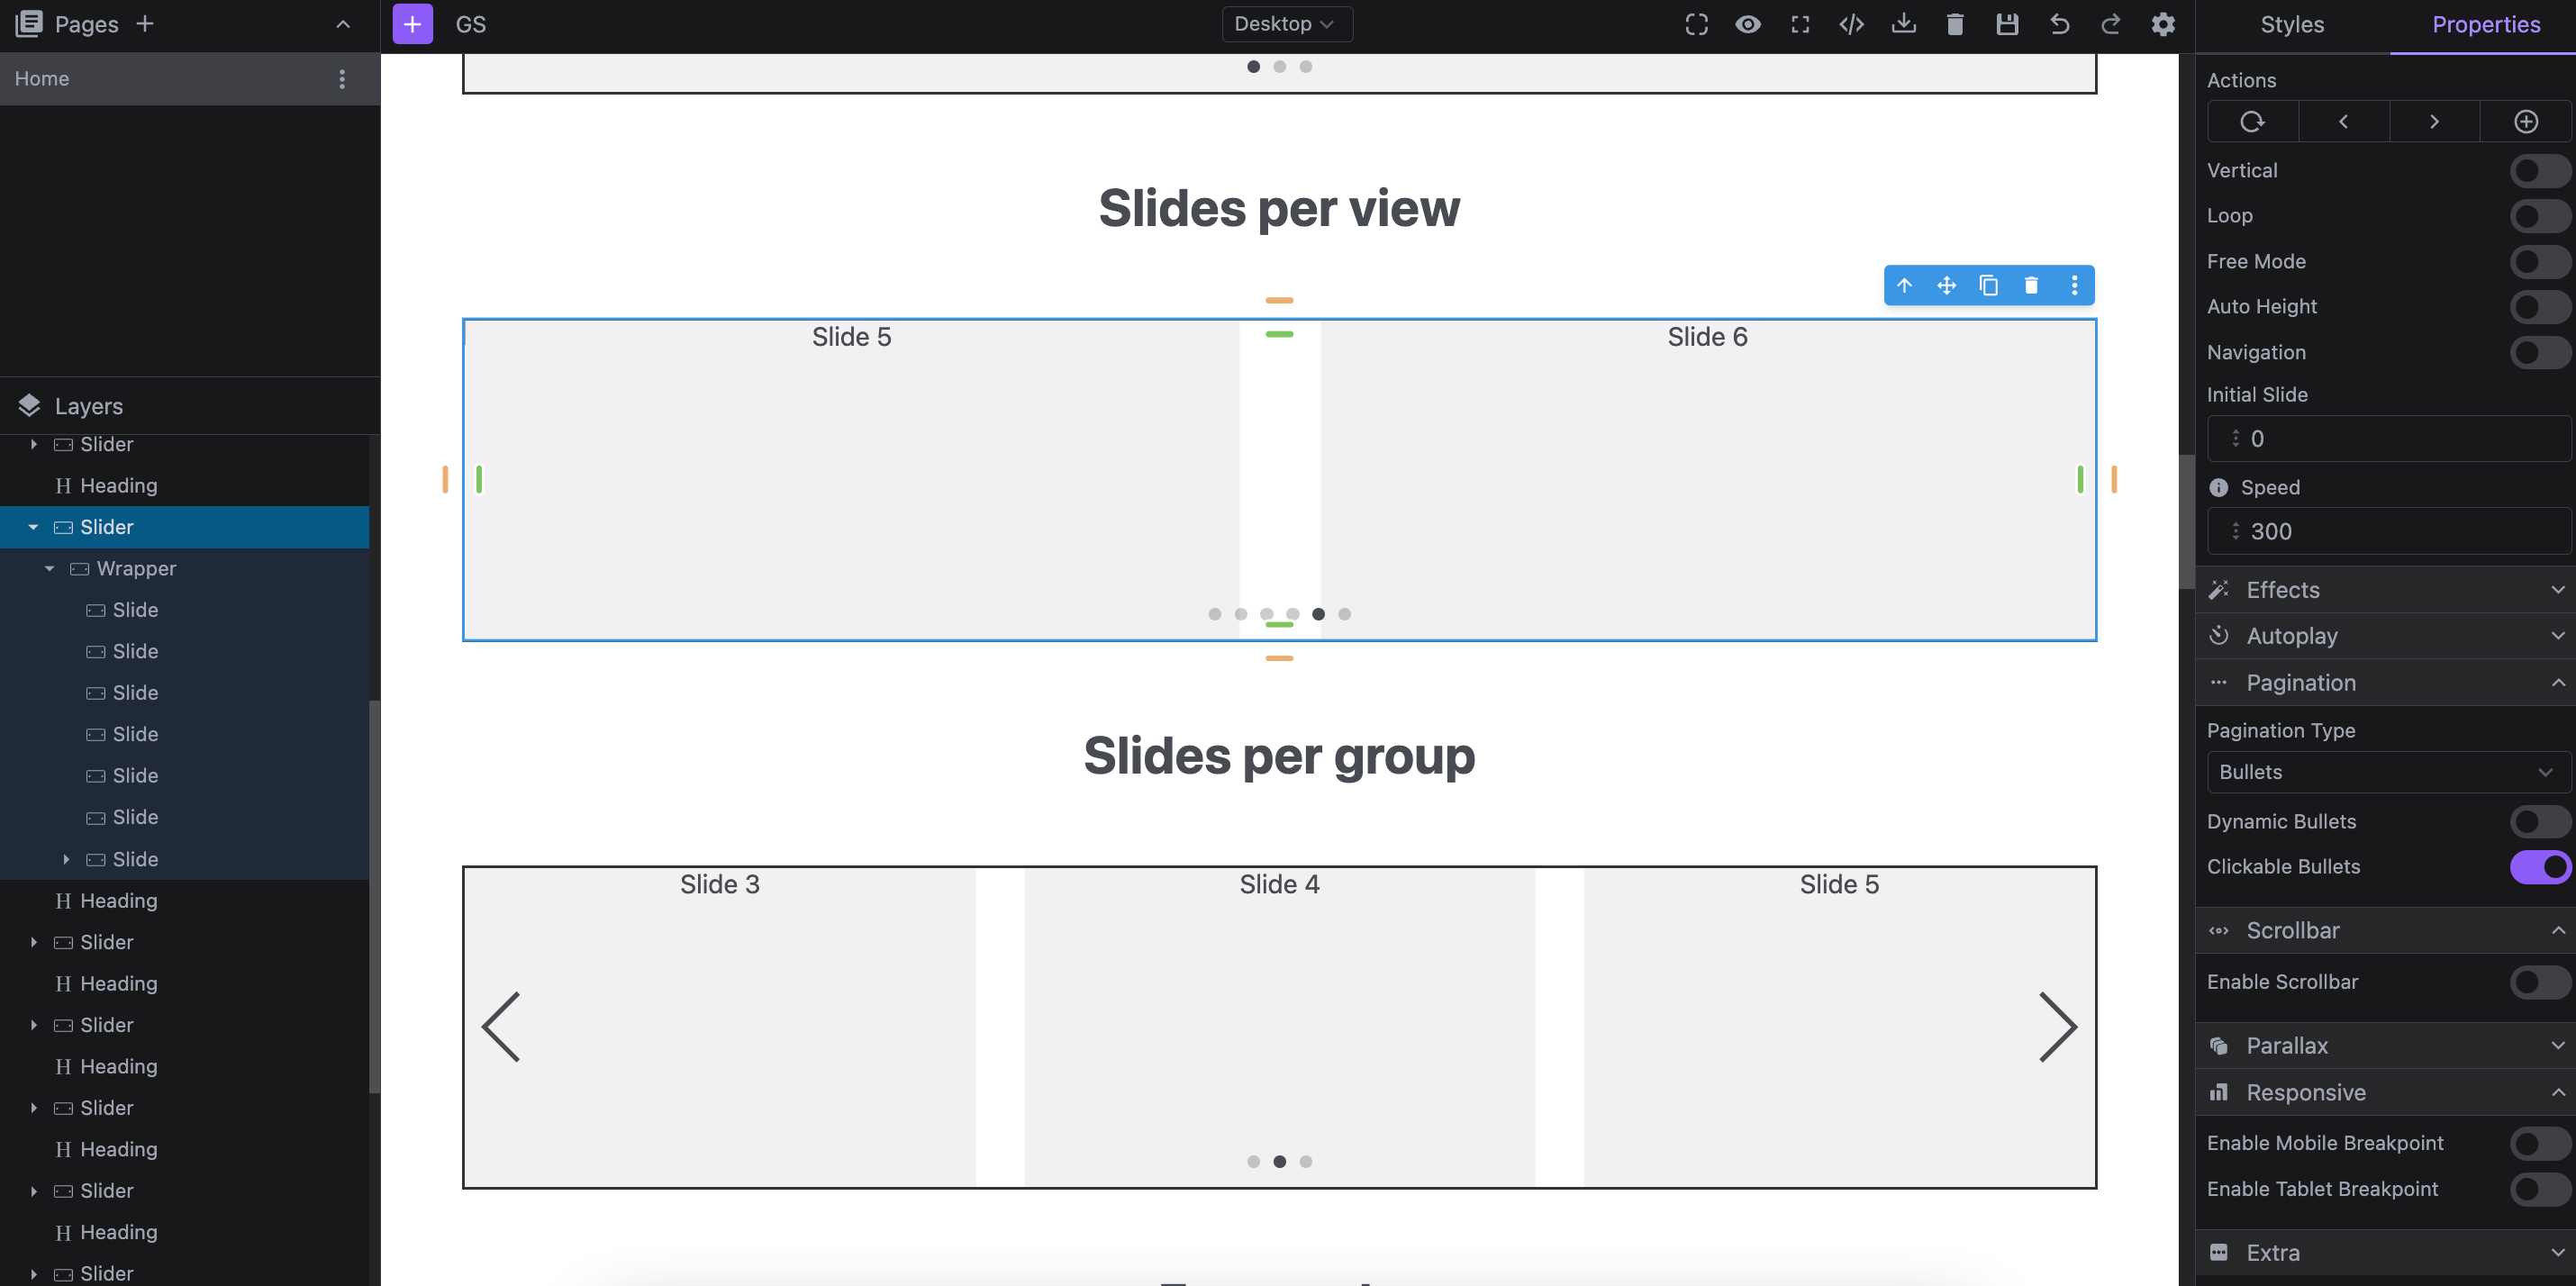This screenshot has height=1286, width=2576.
Task: Switch to the Styles tab
Action: pos(2291,25)
